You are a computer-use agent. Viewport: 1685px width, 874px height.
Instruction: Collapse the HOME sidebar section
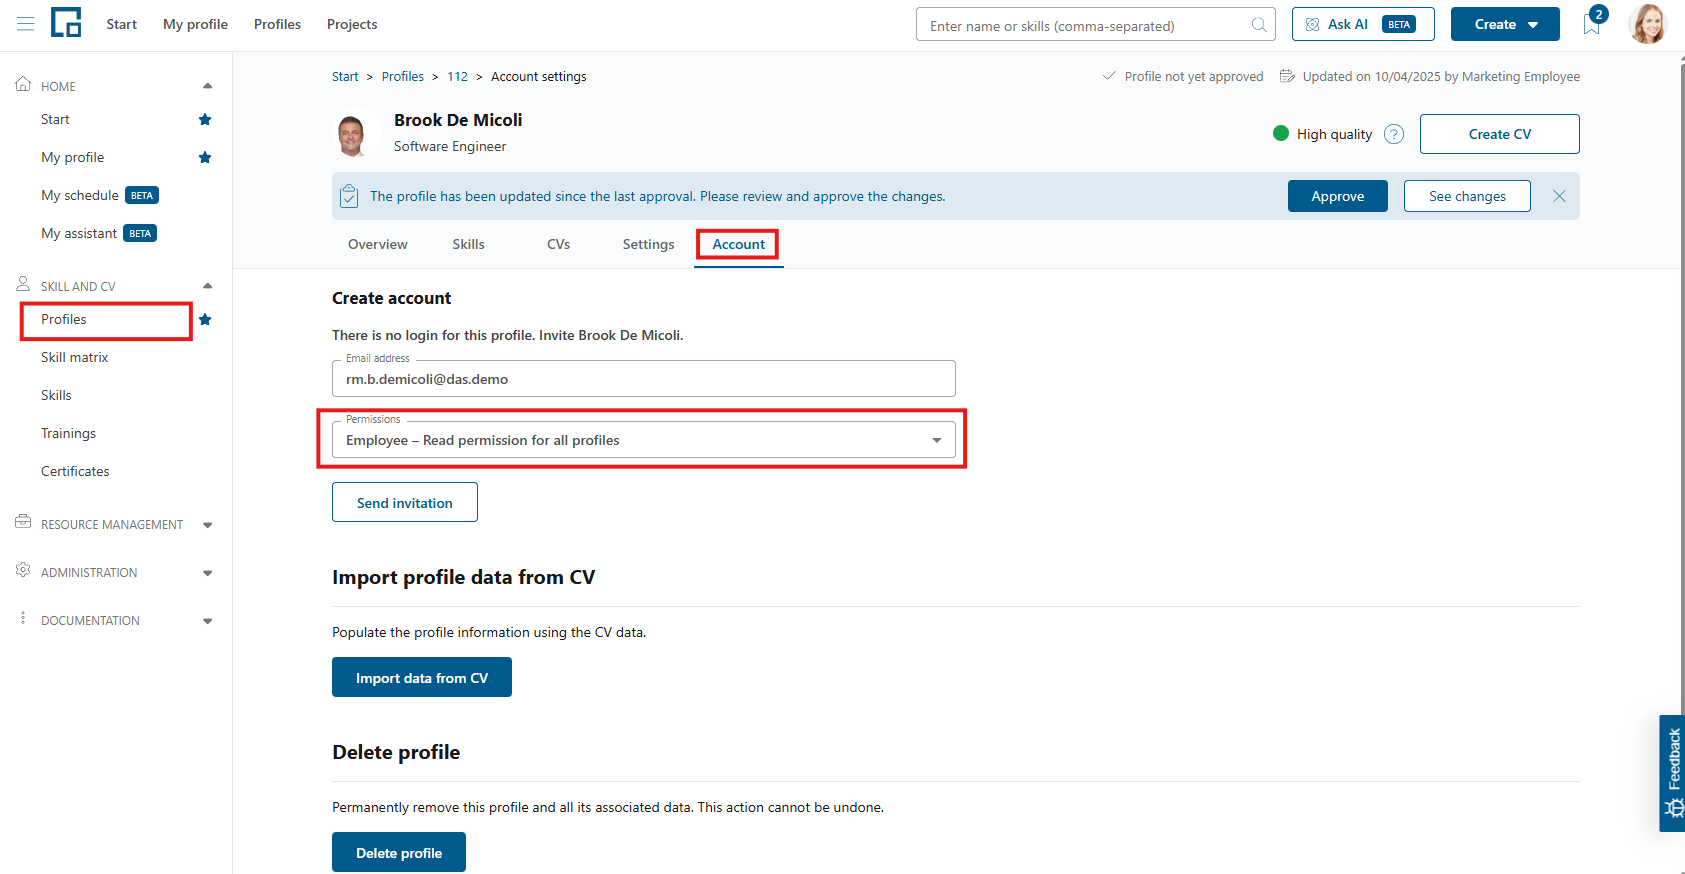[x=207, y=86]
